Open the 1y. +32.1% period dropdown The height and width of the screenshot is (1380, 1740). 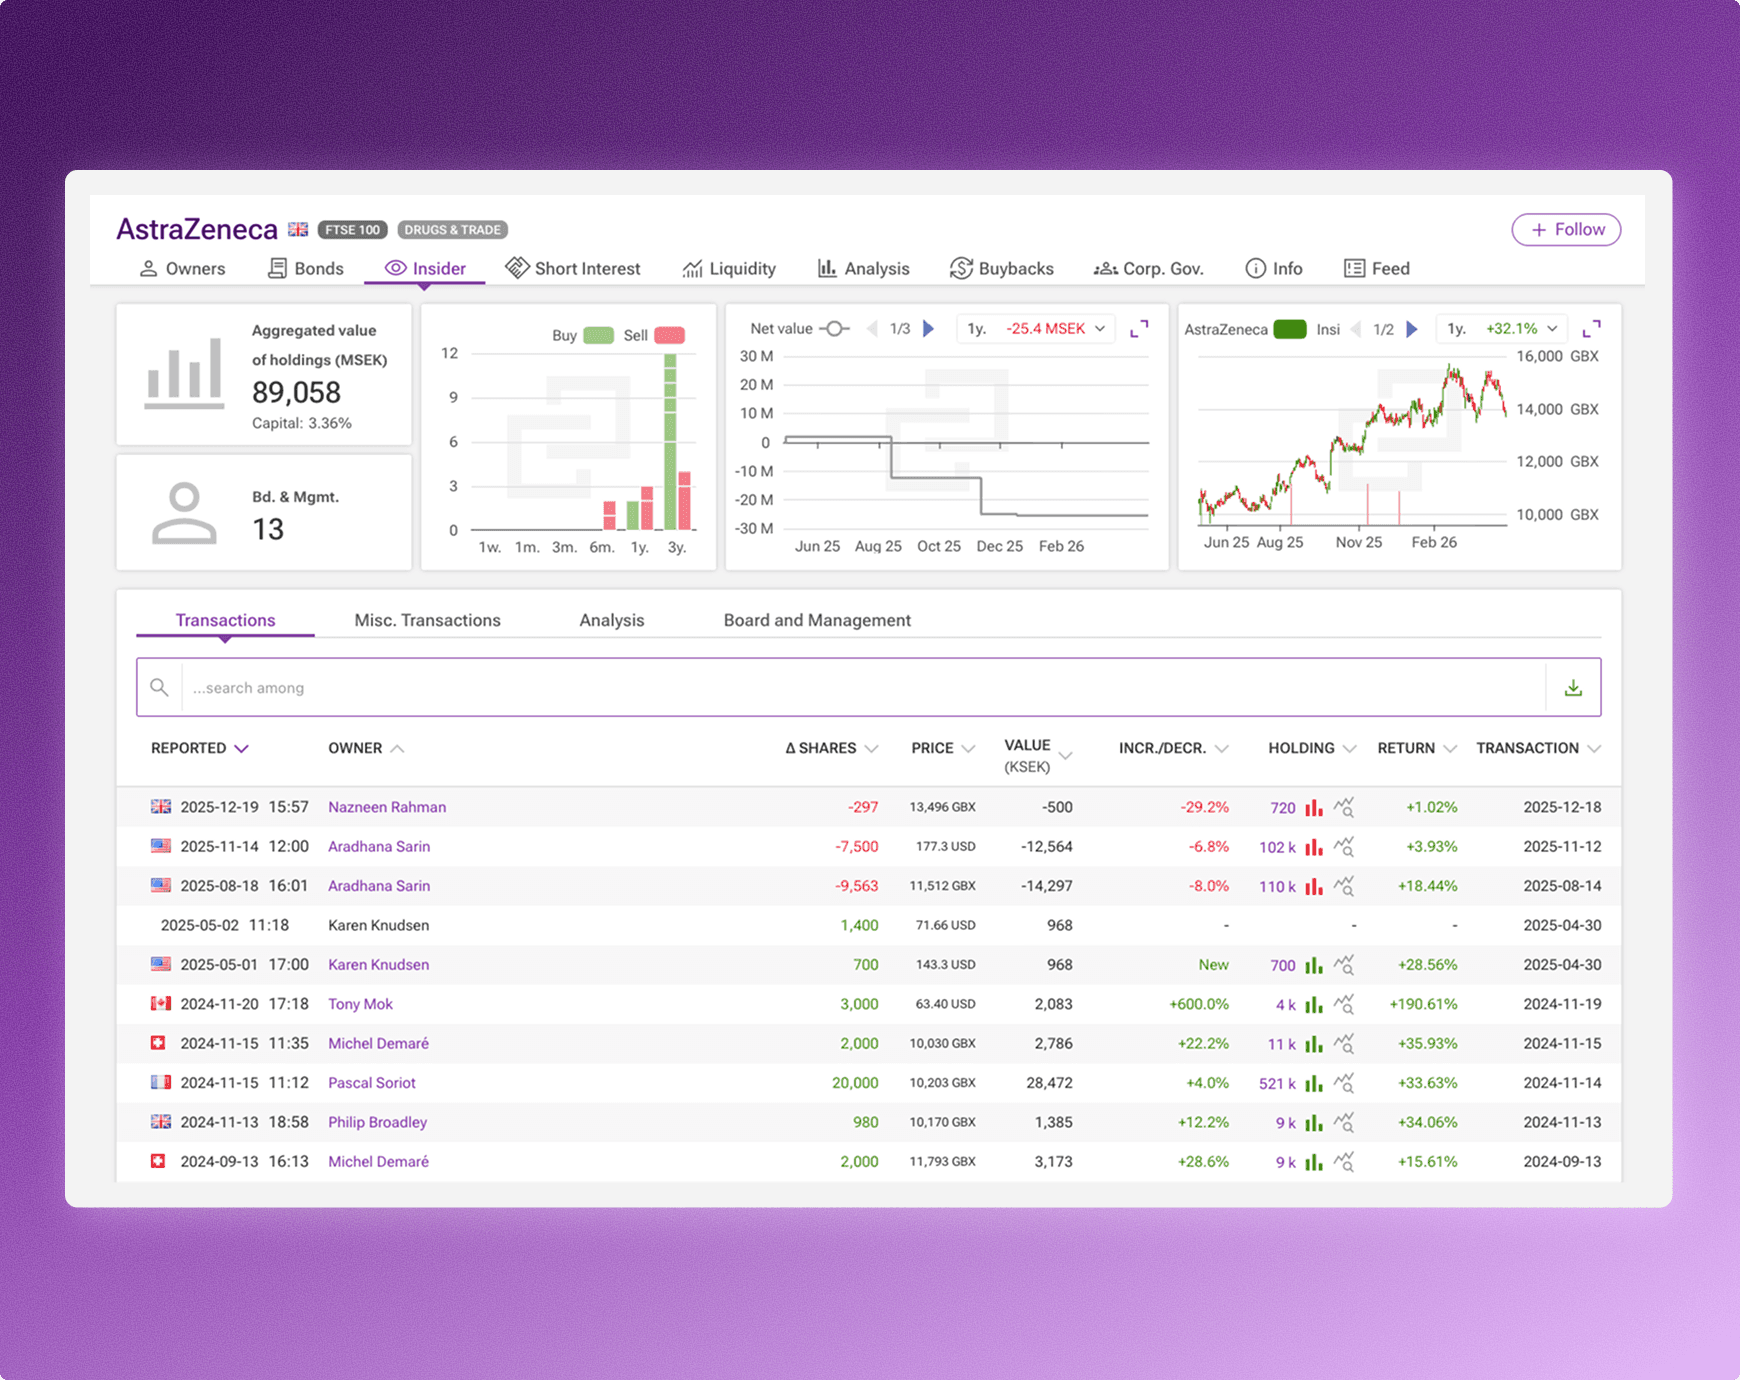[x=1503, y=329]
